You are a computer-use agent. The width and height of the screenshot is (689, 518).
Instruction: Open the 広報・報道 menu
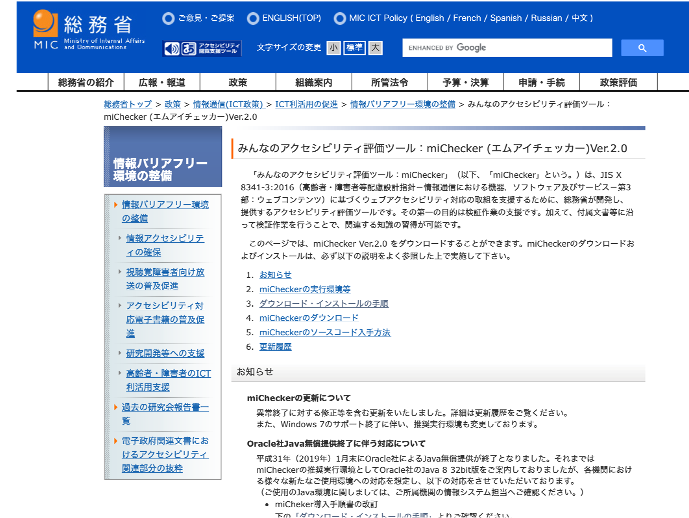[x=162, y=82]
